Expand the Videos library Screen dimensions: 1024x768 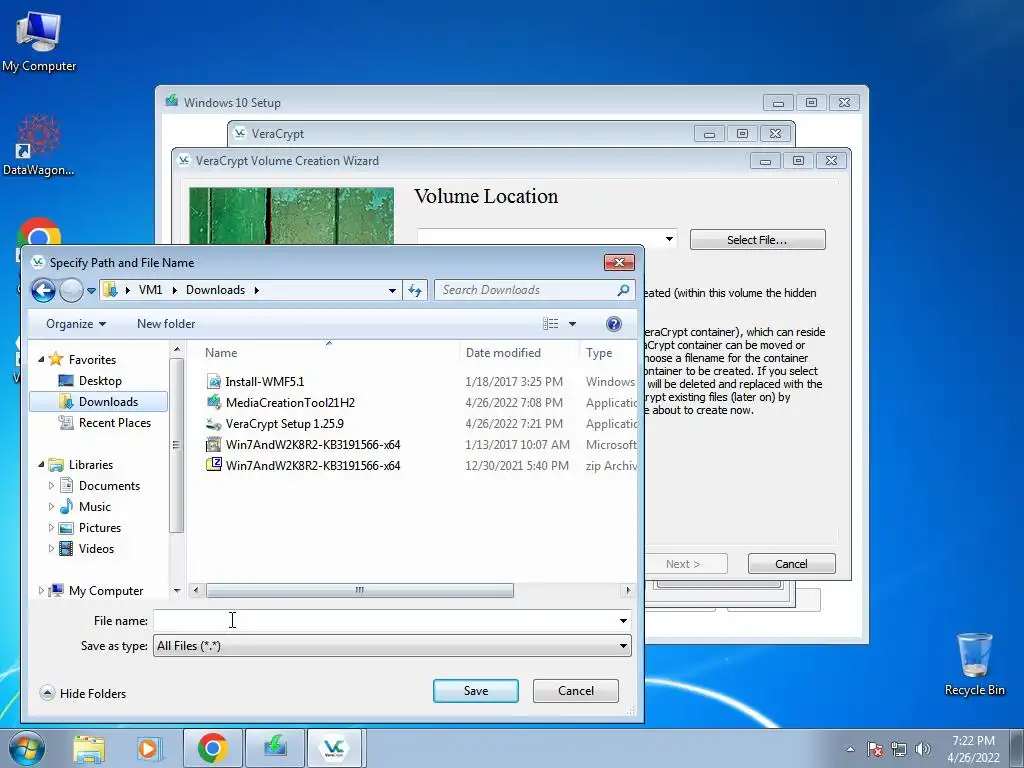tap(51, 549)
